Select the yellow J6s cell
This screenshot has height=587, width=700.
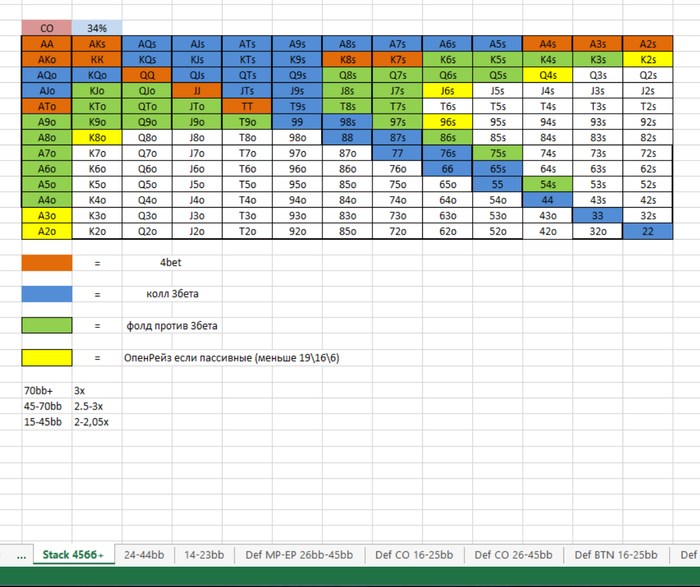point(448,91)
